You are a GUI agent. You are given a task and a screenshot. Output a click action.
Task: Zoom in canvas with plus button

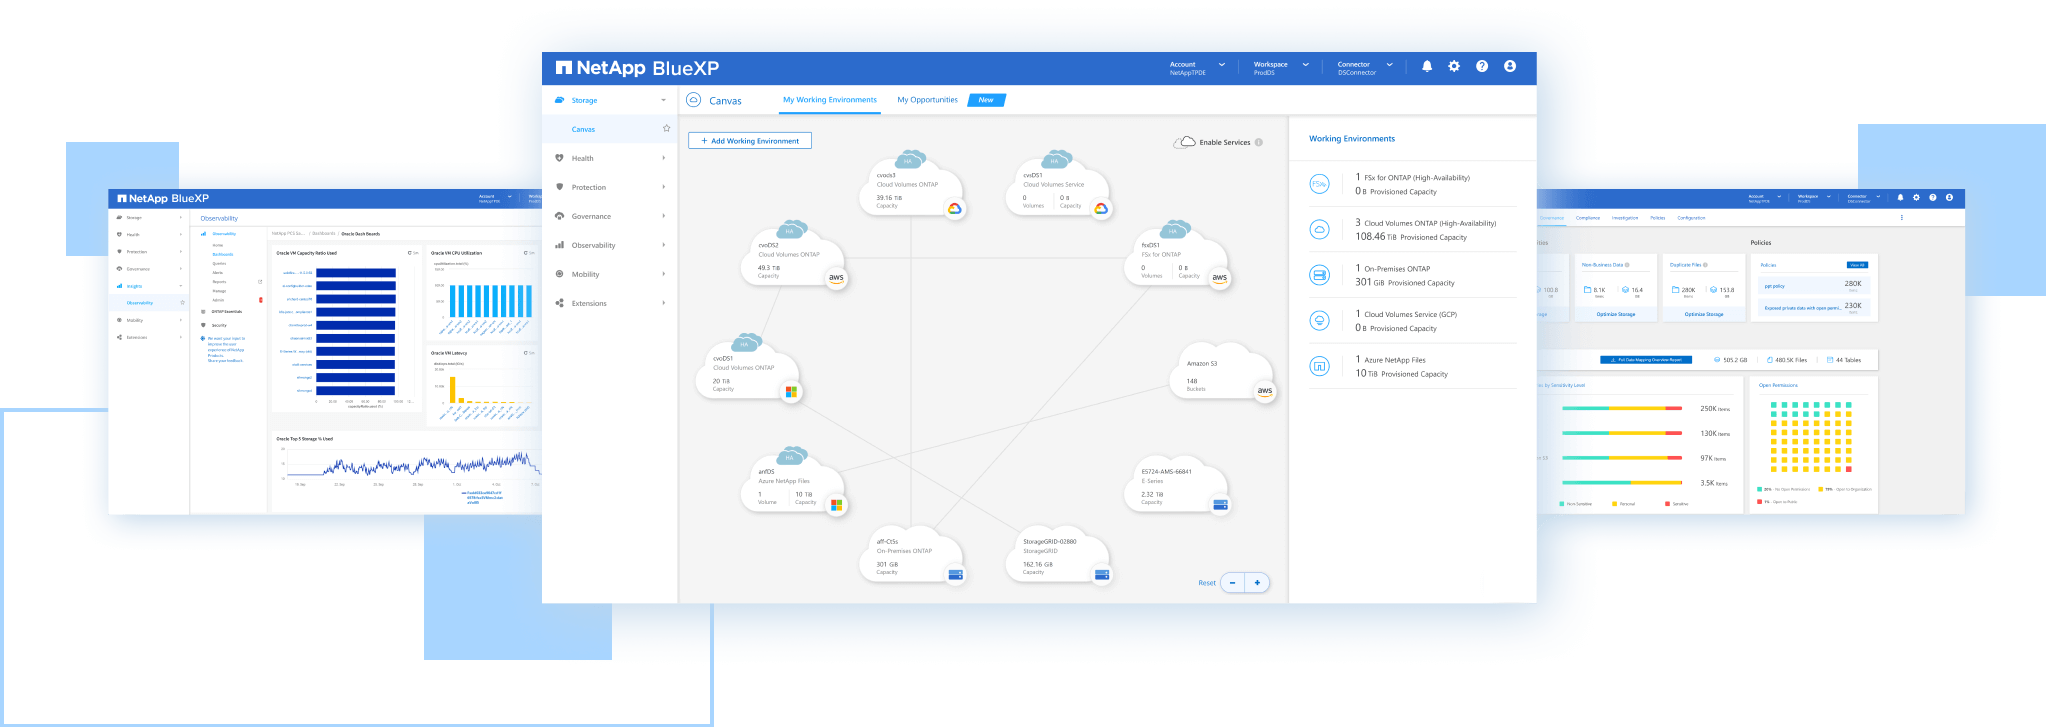1257,582
